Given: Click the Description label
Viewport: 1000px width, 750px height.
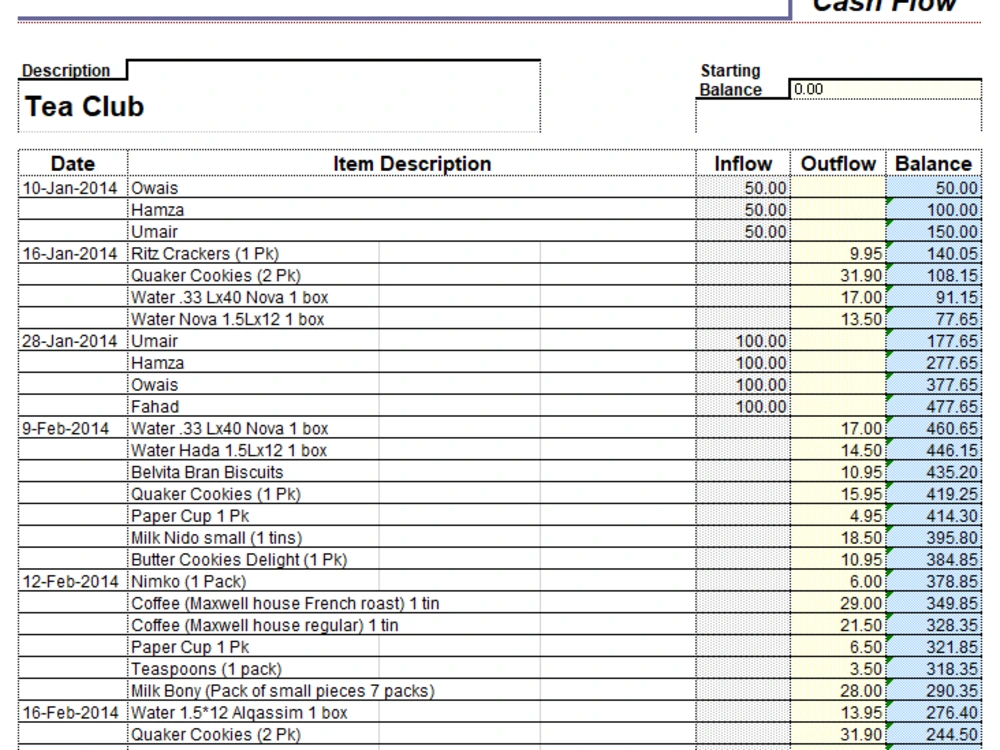Looking at the screenshot, I should [x=66, y=71].
